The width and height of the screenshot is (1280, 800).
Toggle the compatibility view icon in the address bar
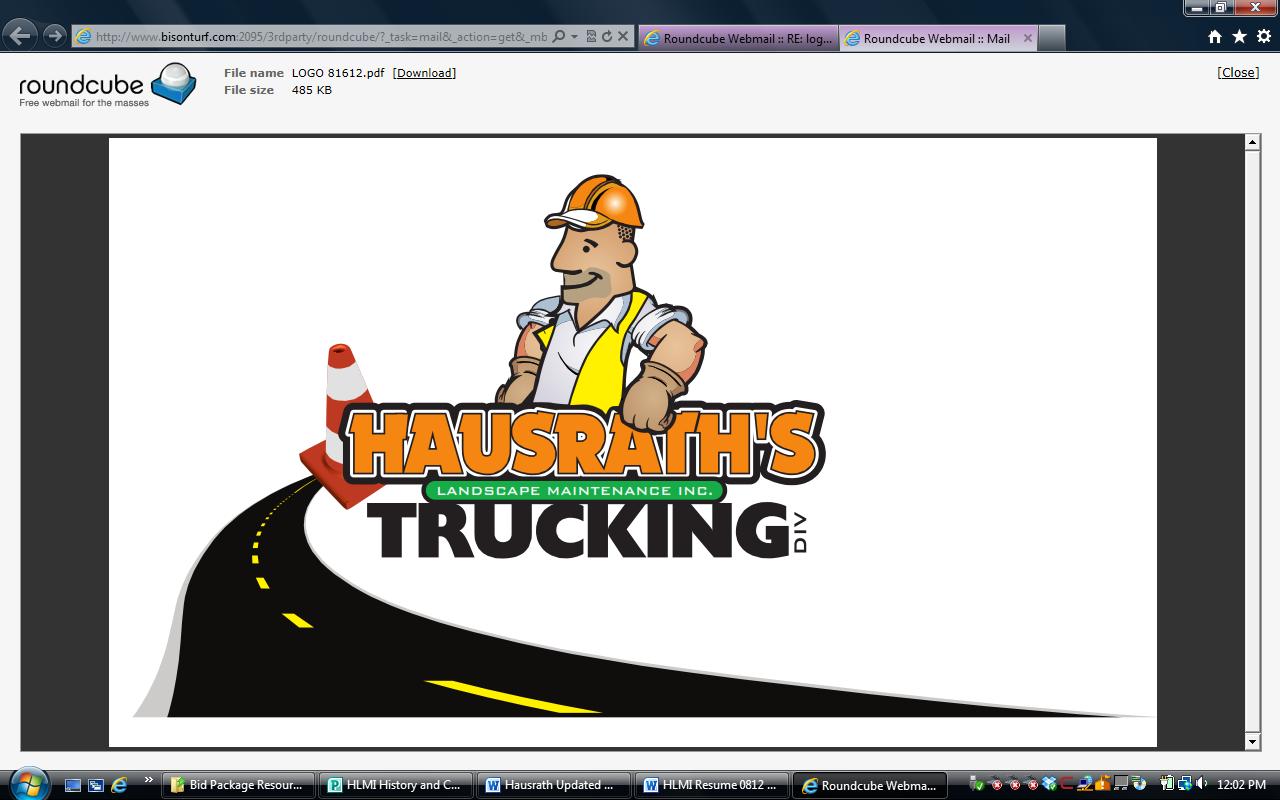591,36
